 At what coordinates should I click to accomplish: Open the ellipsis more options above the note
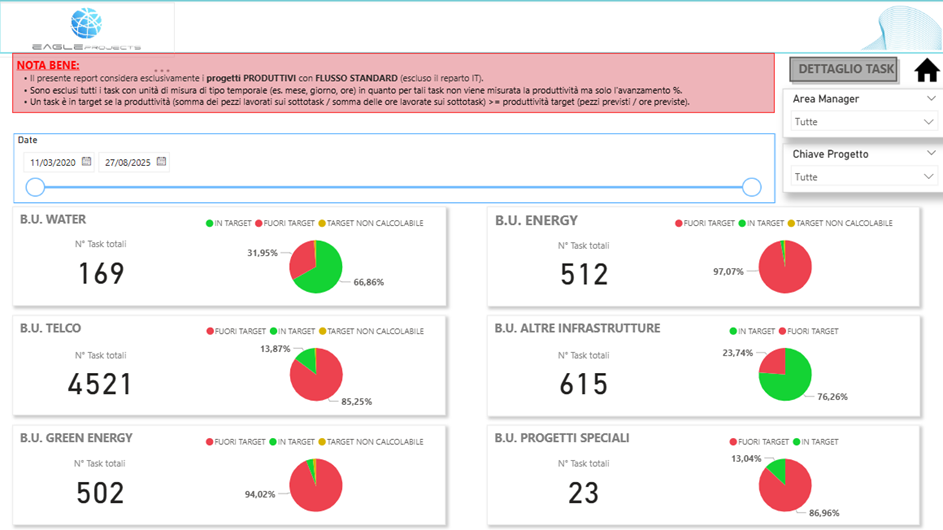coord(161,71)
